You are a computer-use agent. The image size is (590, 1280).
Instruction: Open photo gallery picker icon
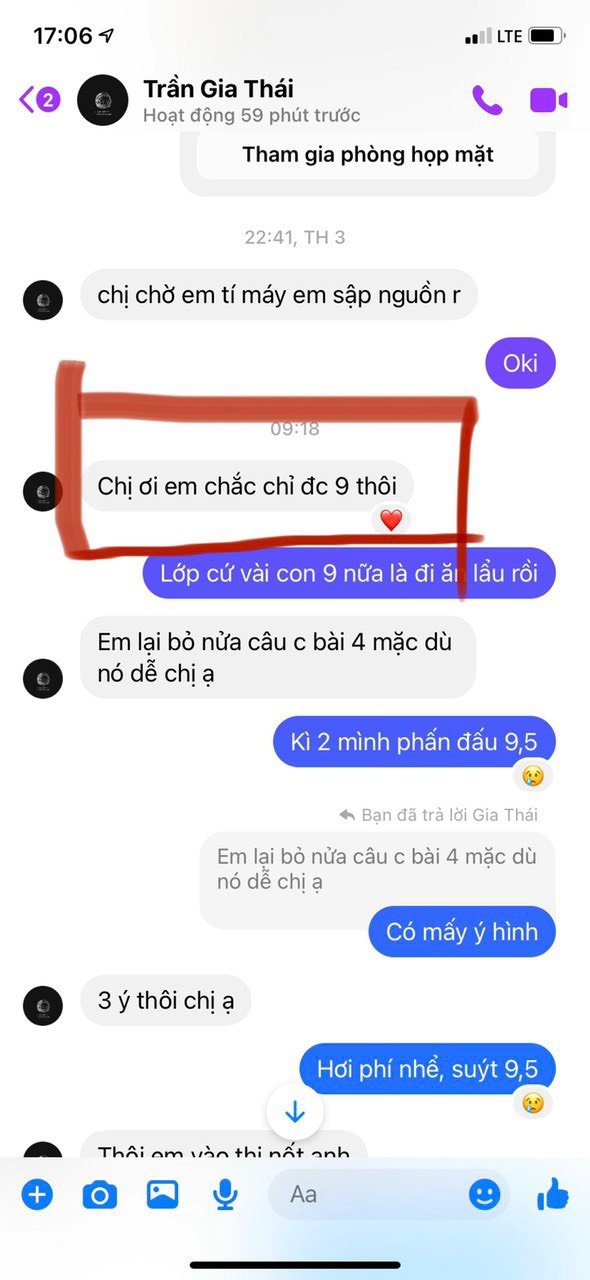[162, 1194]
